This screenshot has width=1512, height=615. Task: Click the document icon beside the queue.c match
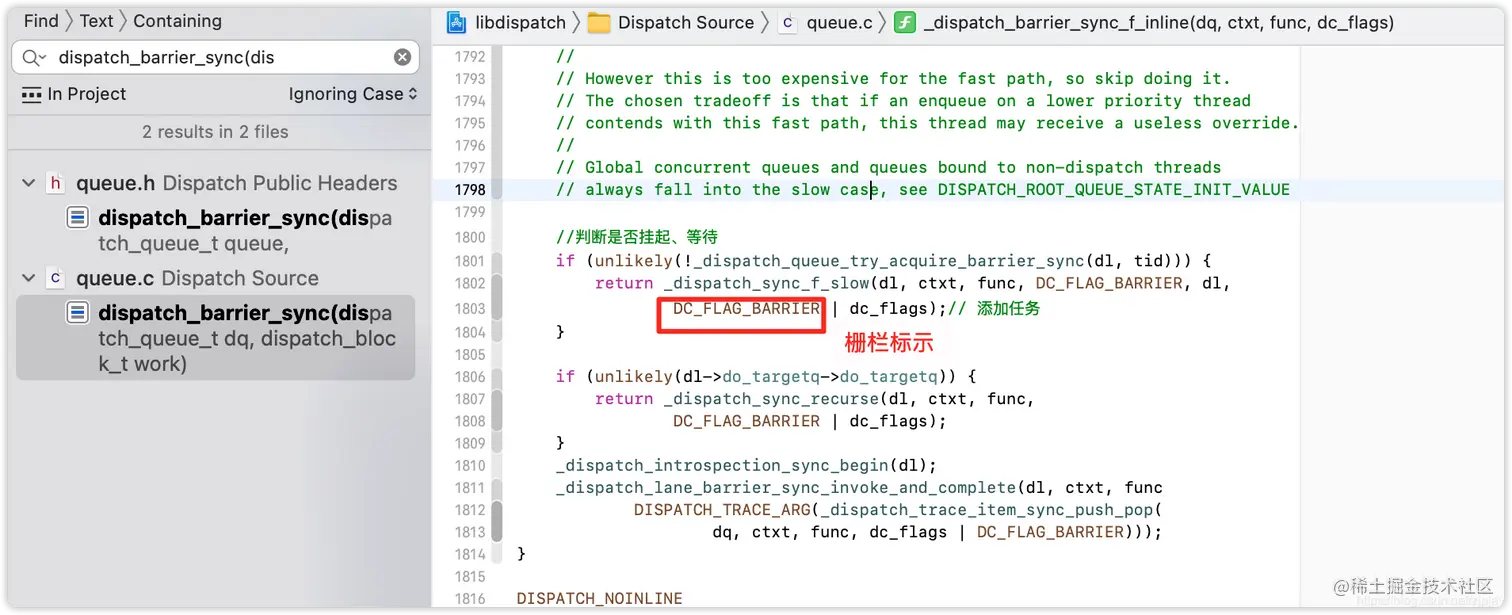tap(77, 312)
